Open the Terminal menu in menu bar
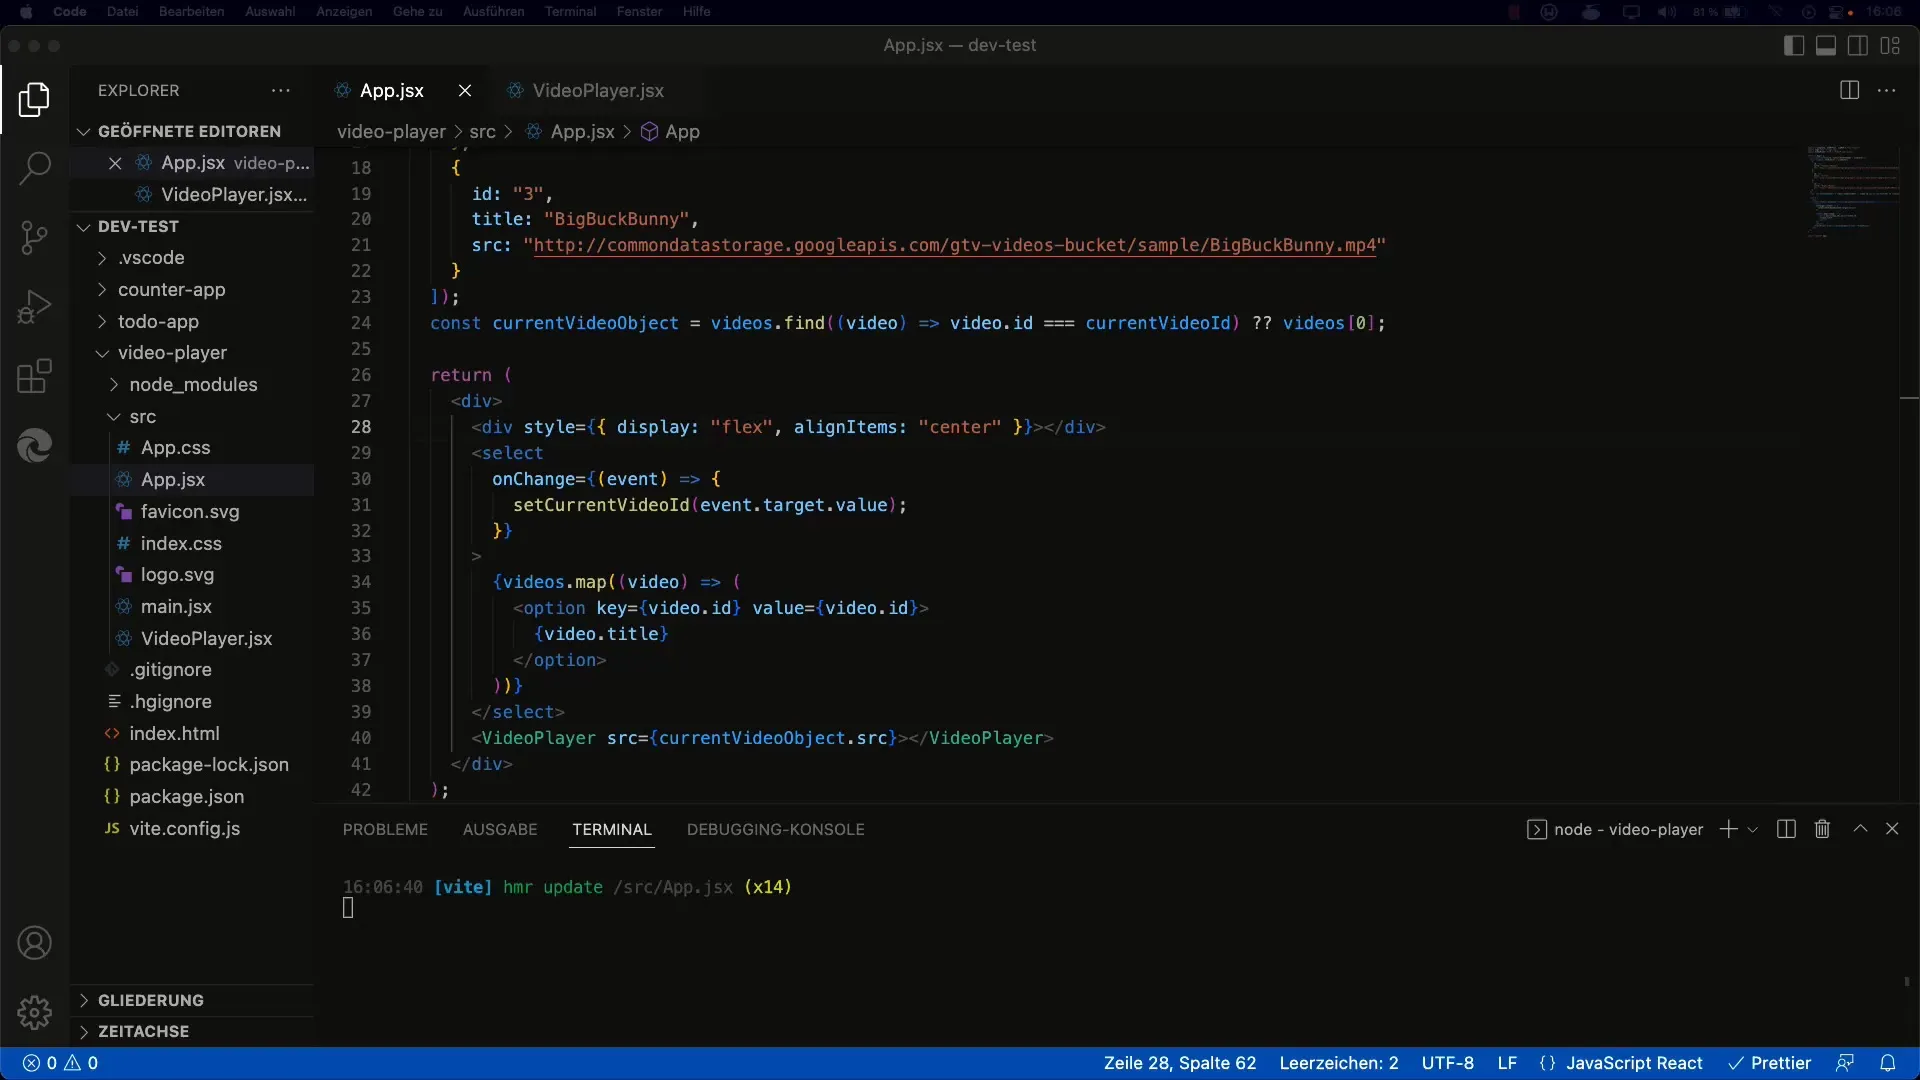The width and height of the screenshot is (1920, 1080). point(570,12)
